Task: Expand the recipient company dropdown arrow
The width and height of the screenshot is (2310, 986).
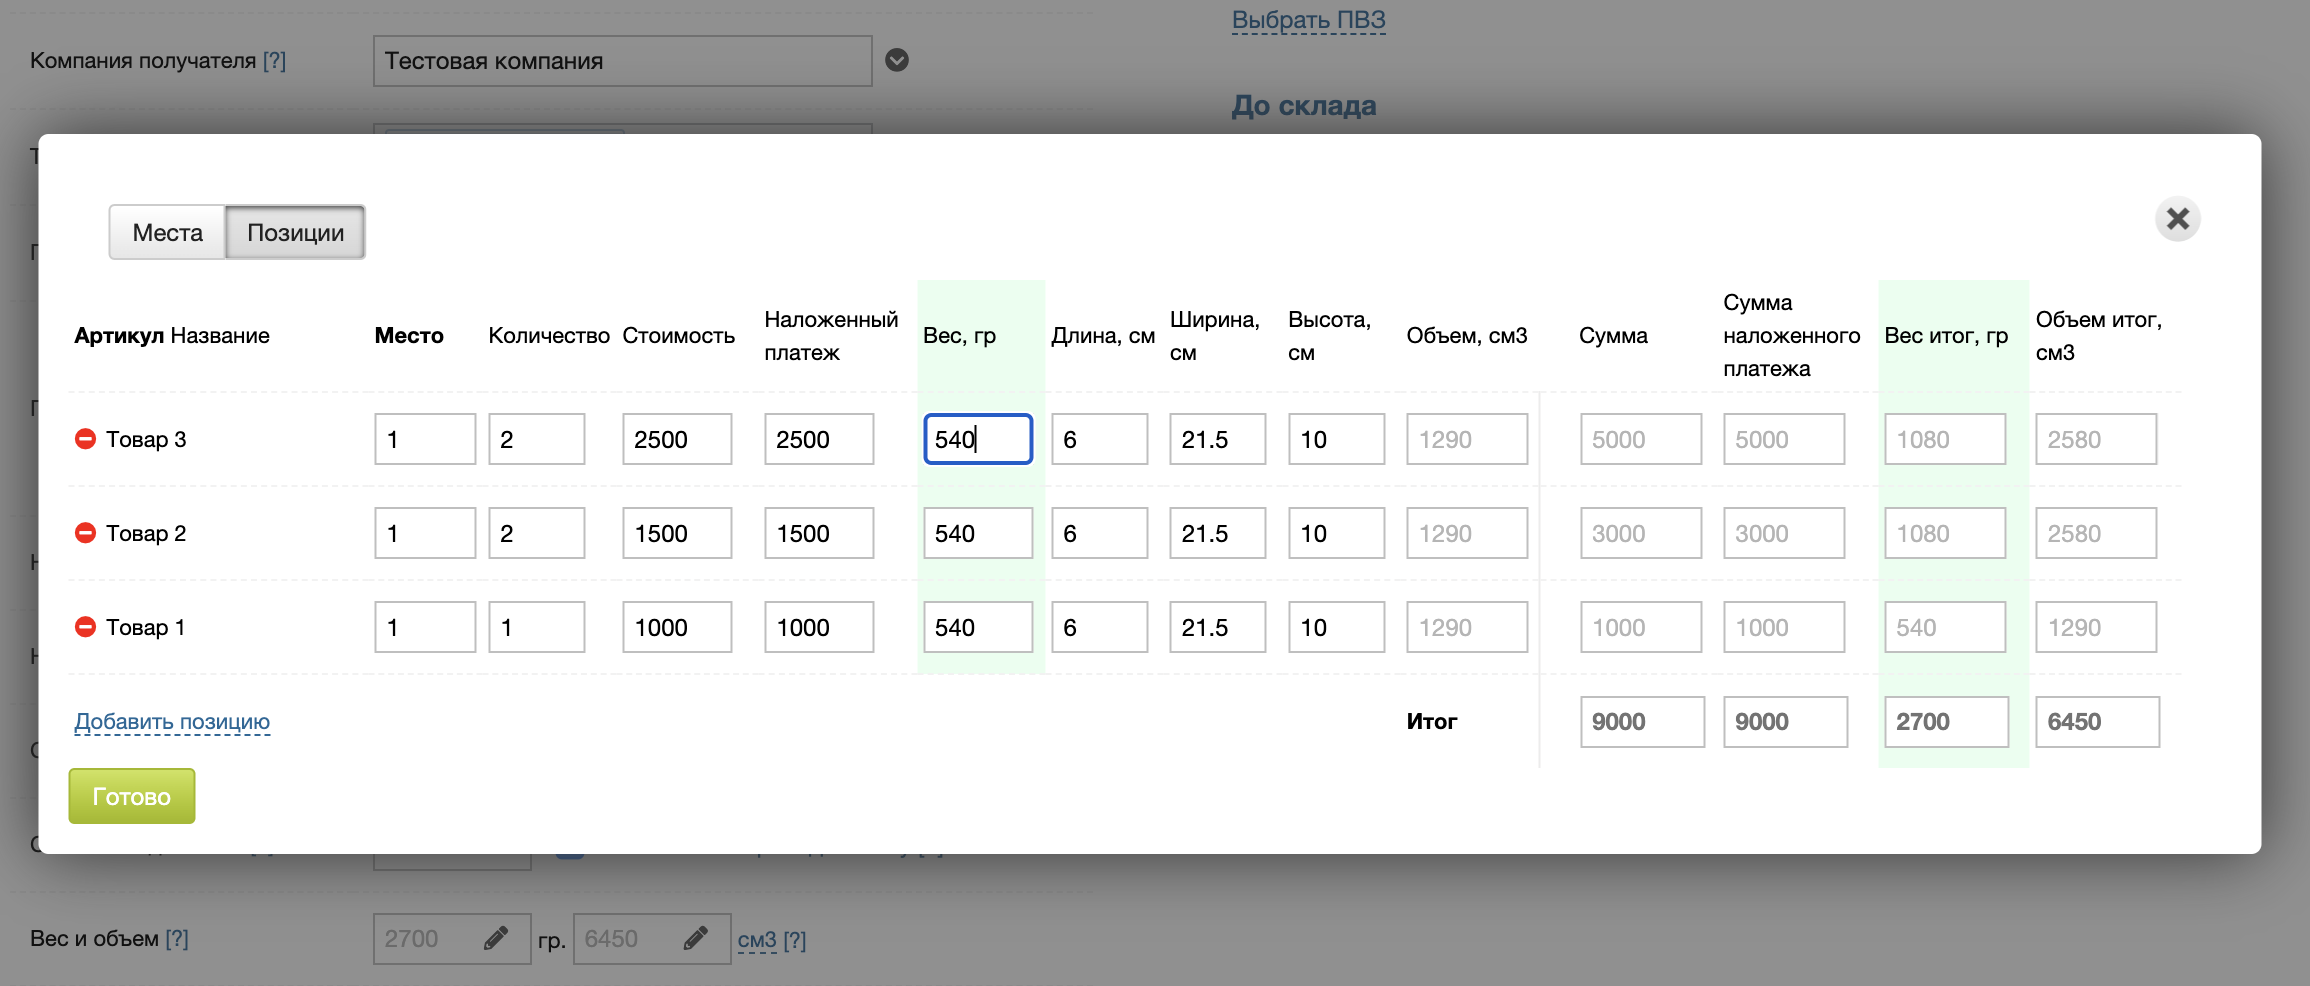Action: tap(897, 60)
